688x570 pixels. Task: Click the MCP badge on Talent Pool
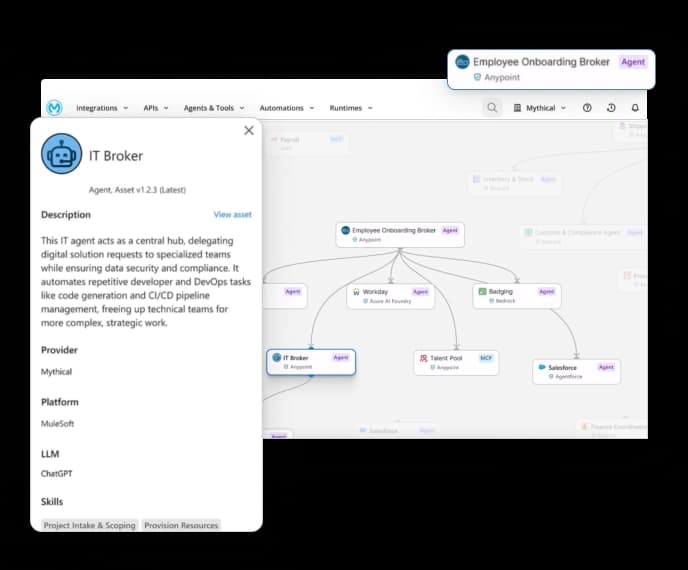click(x=486, y=358)
